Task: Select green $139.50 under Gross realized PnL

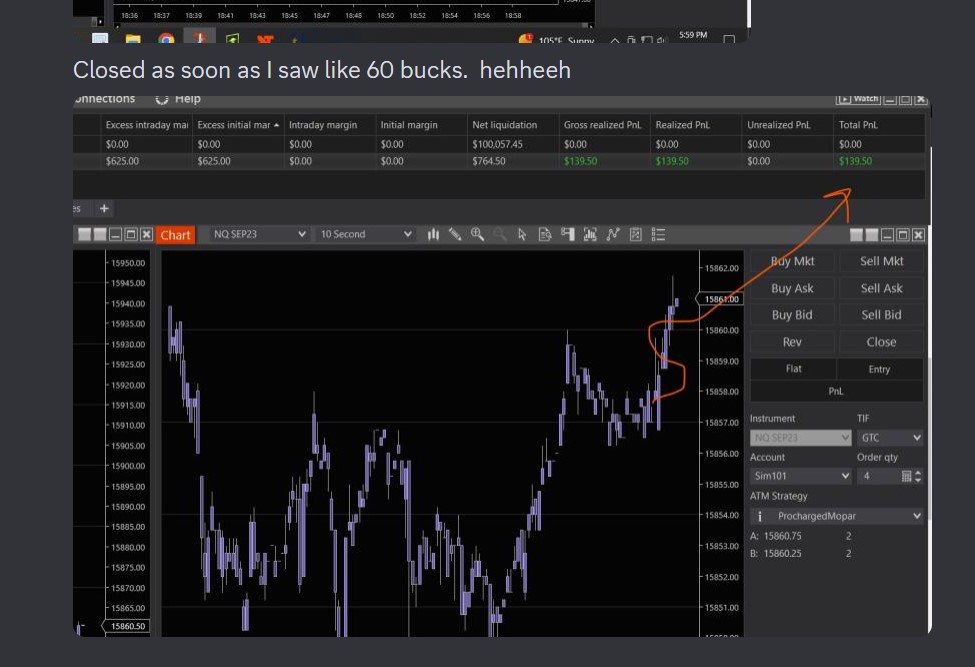Action: point(604,161)
